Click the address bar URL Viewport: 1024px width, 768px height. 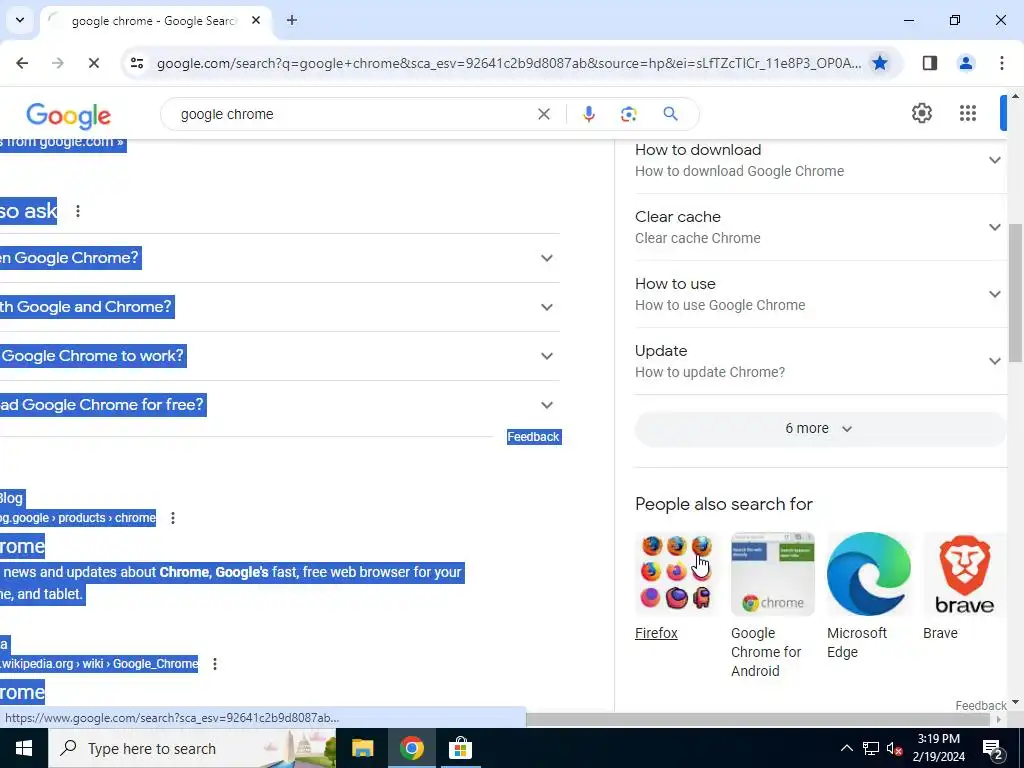[508, 63]
